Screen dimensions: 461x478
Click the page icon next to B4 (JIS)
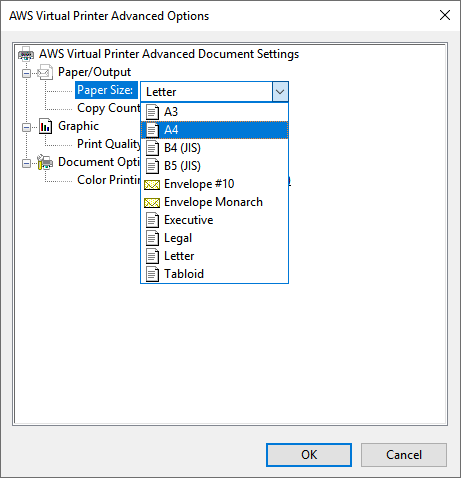[152, 148]
